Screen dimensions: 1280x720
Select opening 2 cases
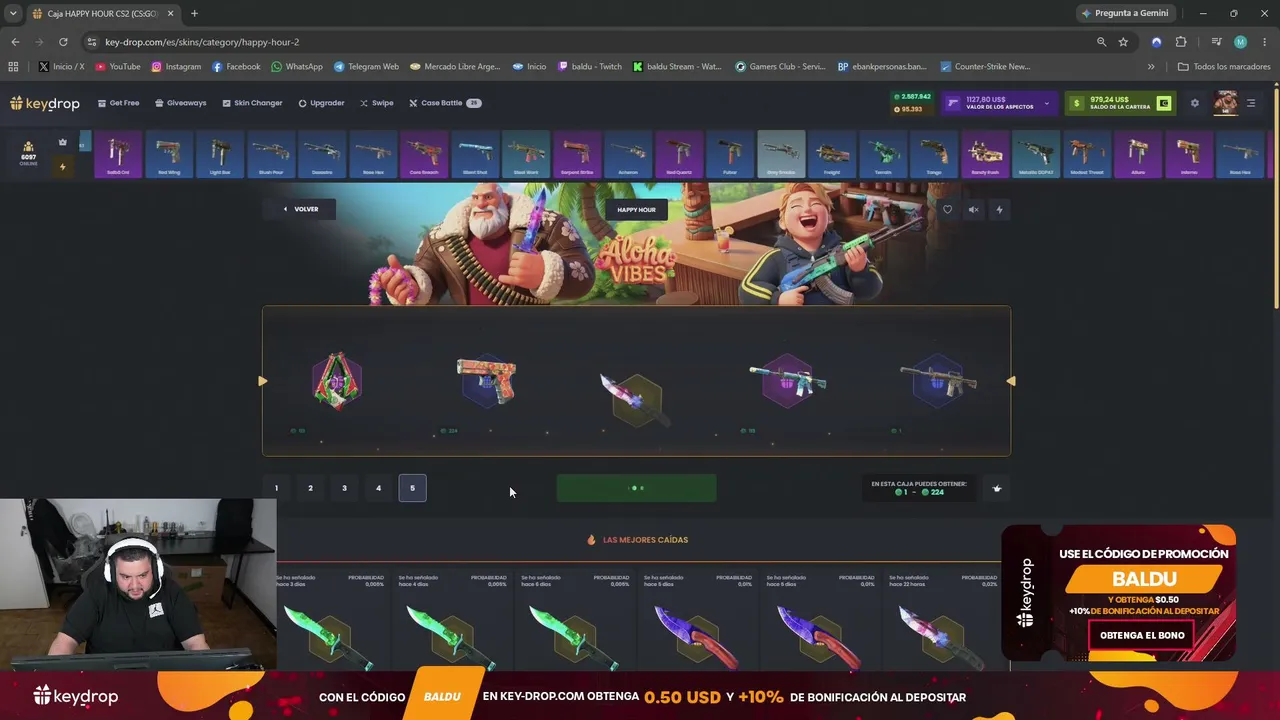point(310,488)
